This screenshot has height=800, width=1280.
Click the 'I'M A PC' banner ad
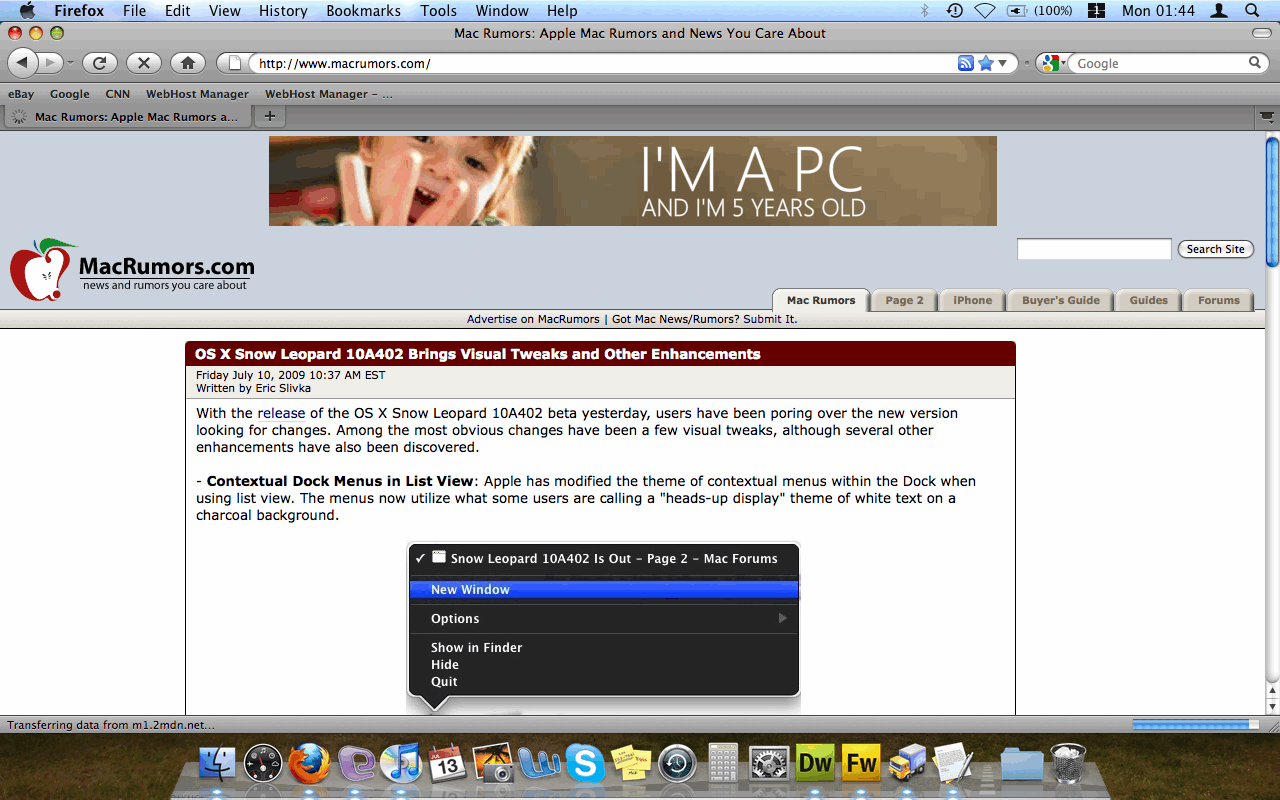pyautogui.click(x=633, y=181)
